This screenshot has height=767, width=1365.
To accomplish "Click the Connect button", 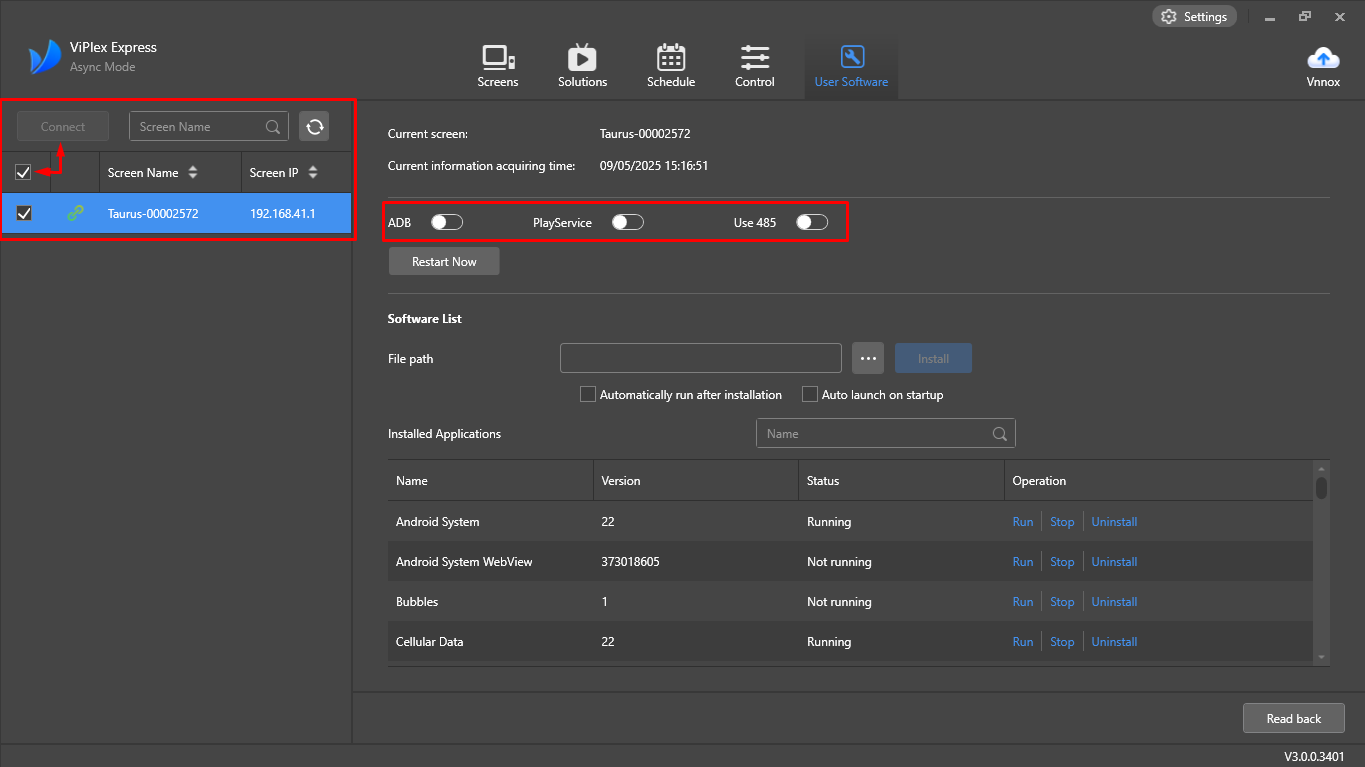I will pyautogui.click(x=63, y=126).
